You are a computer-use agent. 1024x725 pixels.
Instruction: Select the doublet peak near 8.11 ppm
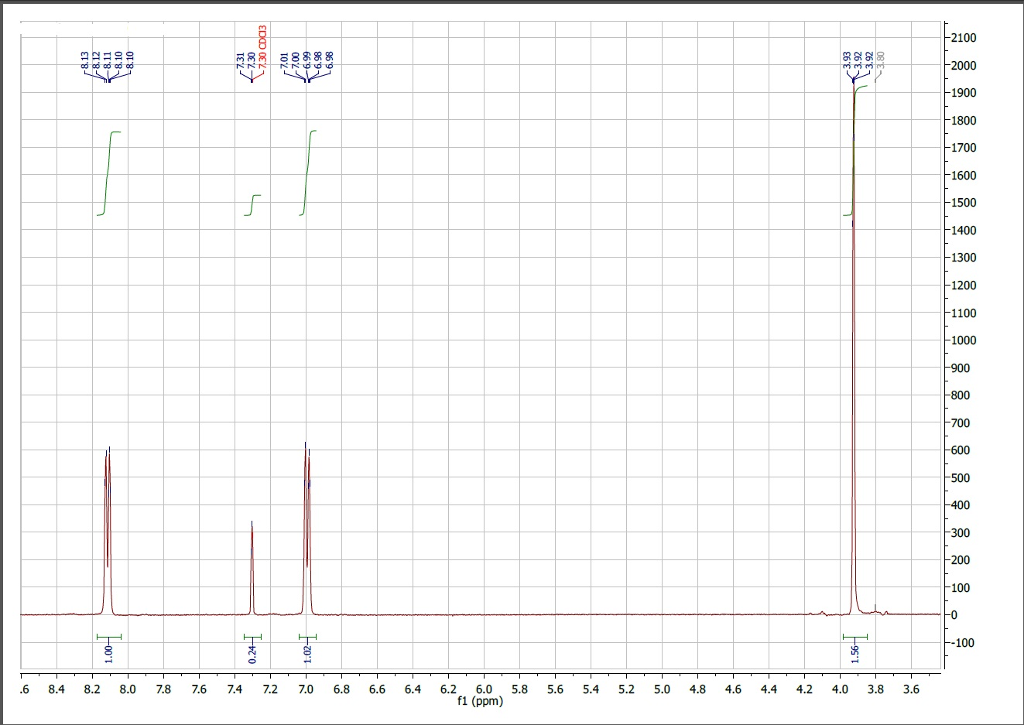click(107, 500)
